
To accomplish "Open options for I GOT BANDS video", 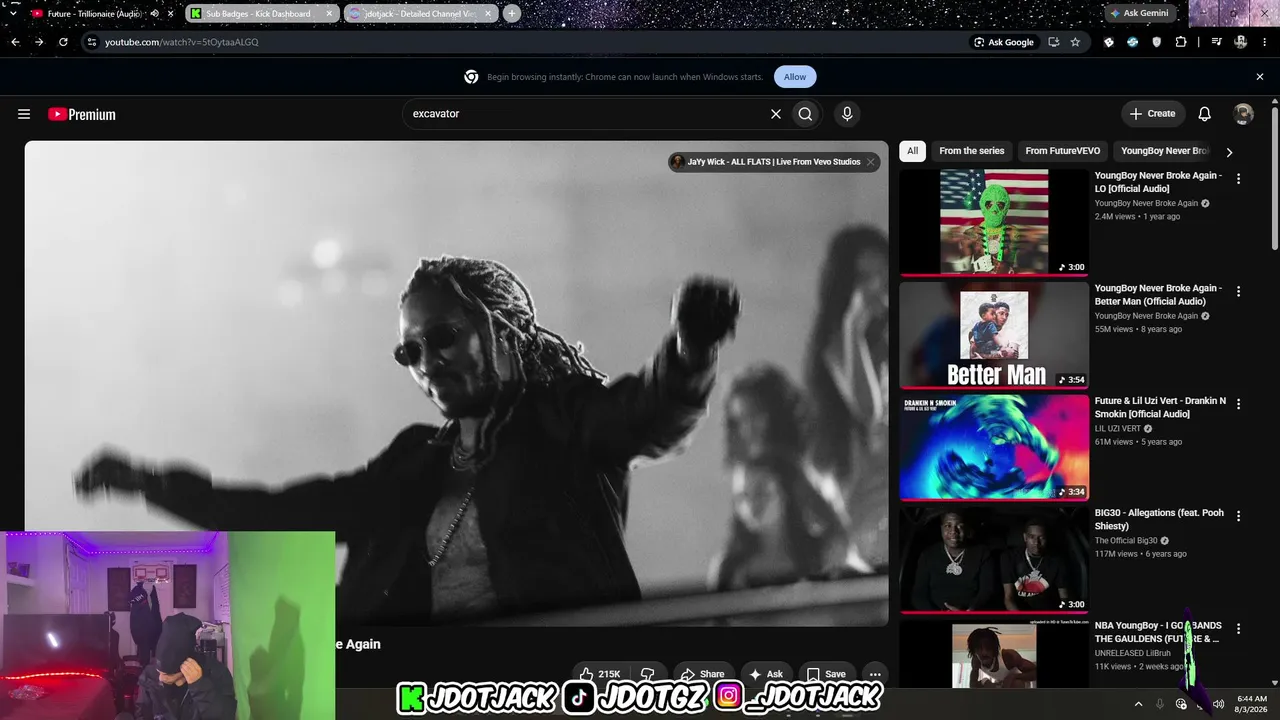I will point(1238,629).
